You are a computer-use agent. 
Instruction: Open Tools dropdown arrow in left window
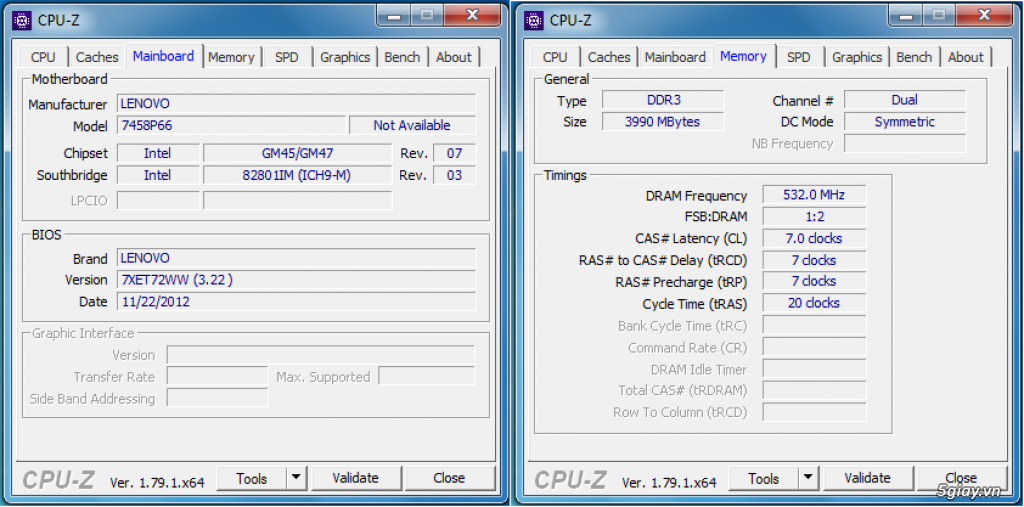pyautogui.click(x=296, y=478)
